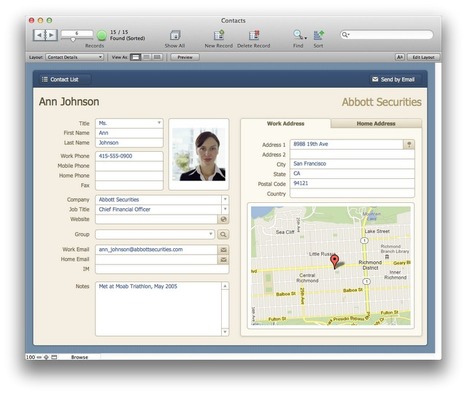467x395 pixels.
Task: Click the Work Phone field
Action: tap(129, 156)
